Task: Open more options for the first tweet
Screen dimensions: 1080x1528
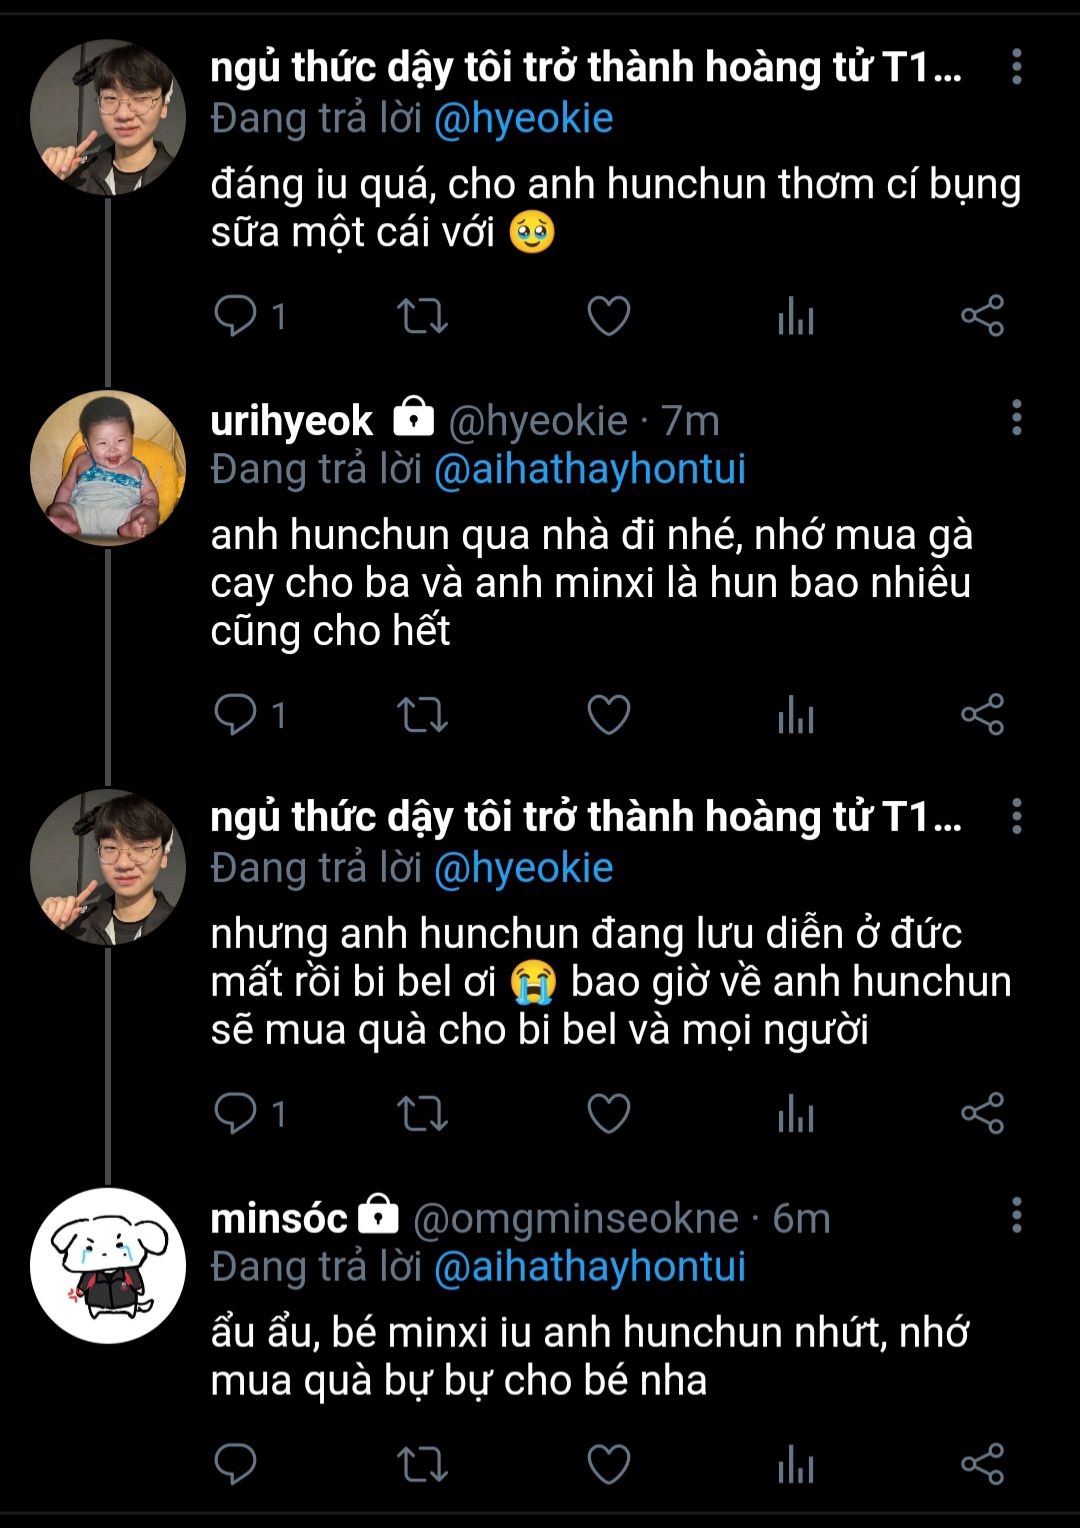Action: 1016,67
